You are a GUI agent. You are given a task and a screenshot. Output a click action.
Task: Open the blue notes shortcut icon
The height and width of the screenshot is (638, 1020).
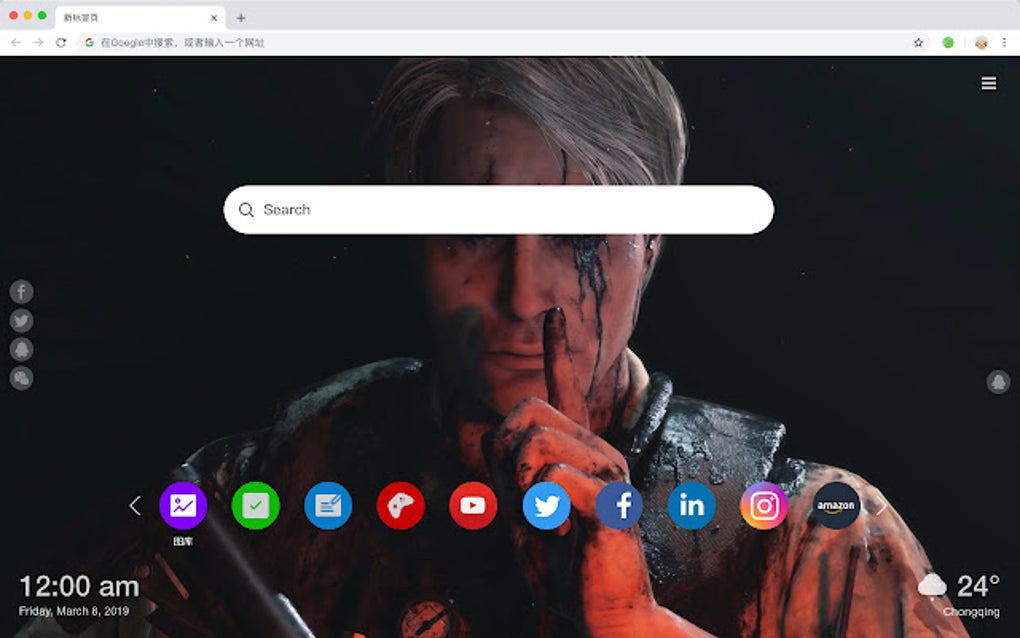click(328, 506)
